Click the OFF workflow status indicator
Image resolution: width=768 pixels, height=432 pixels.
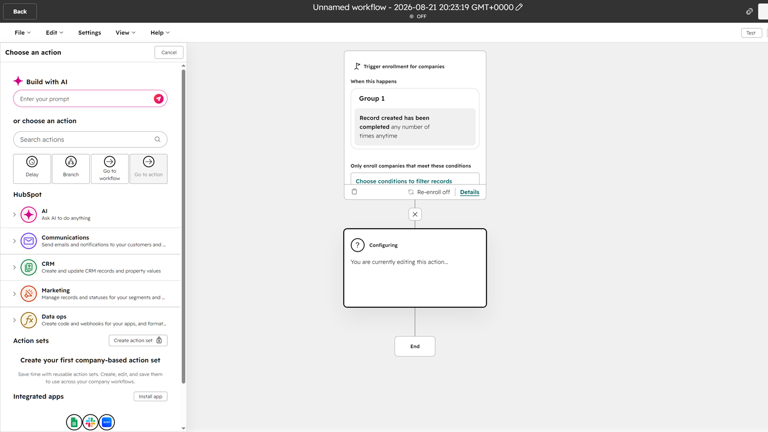418,16
